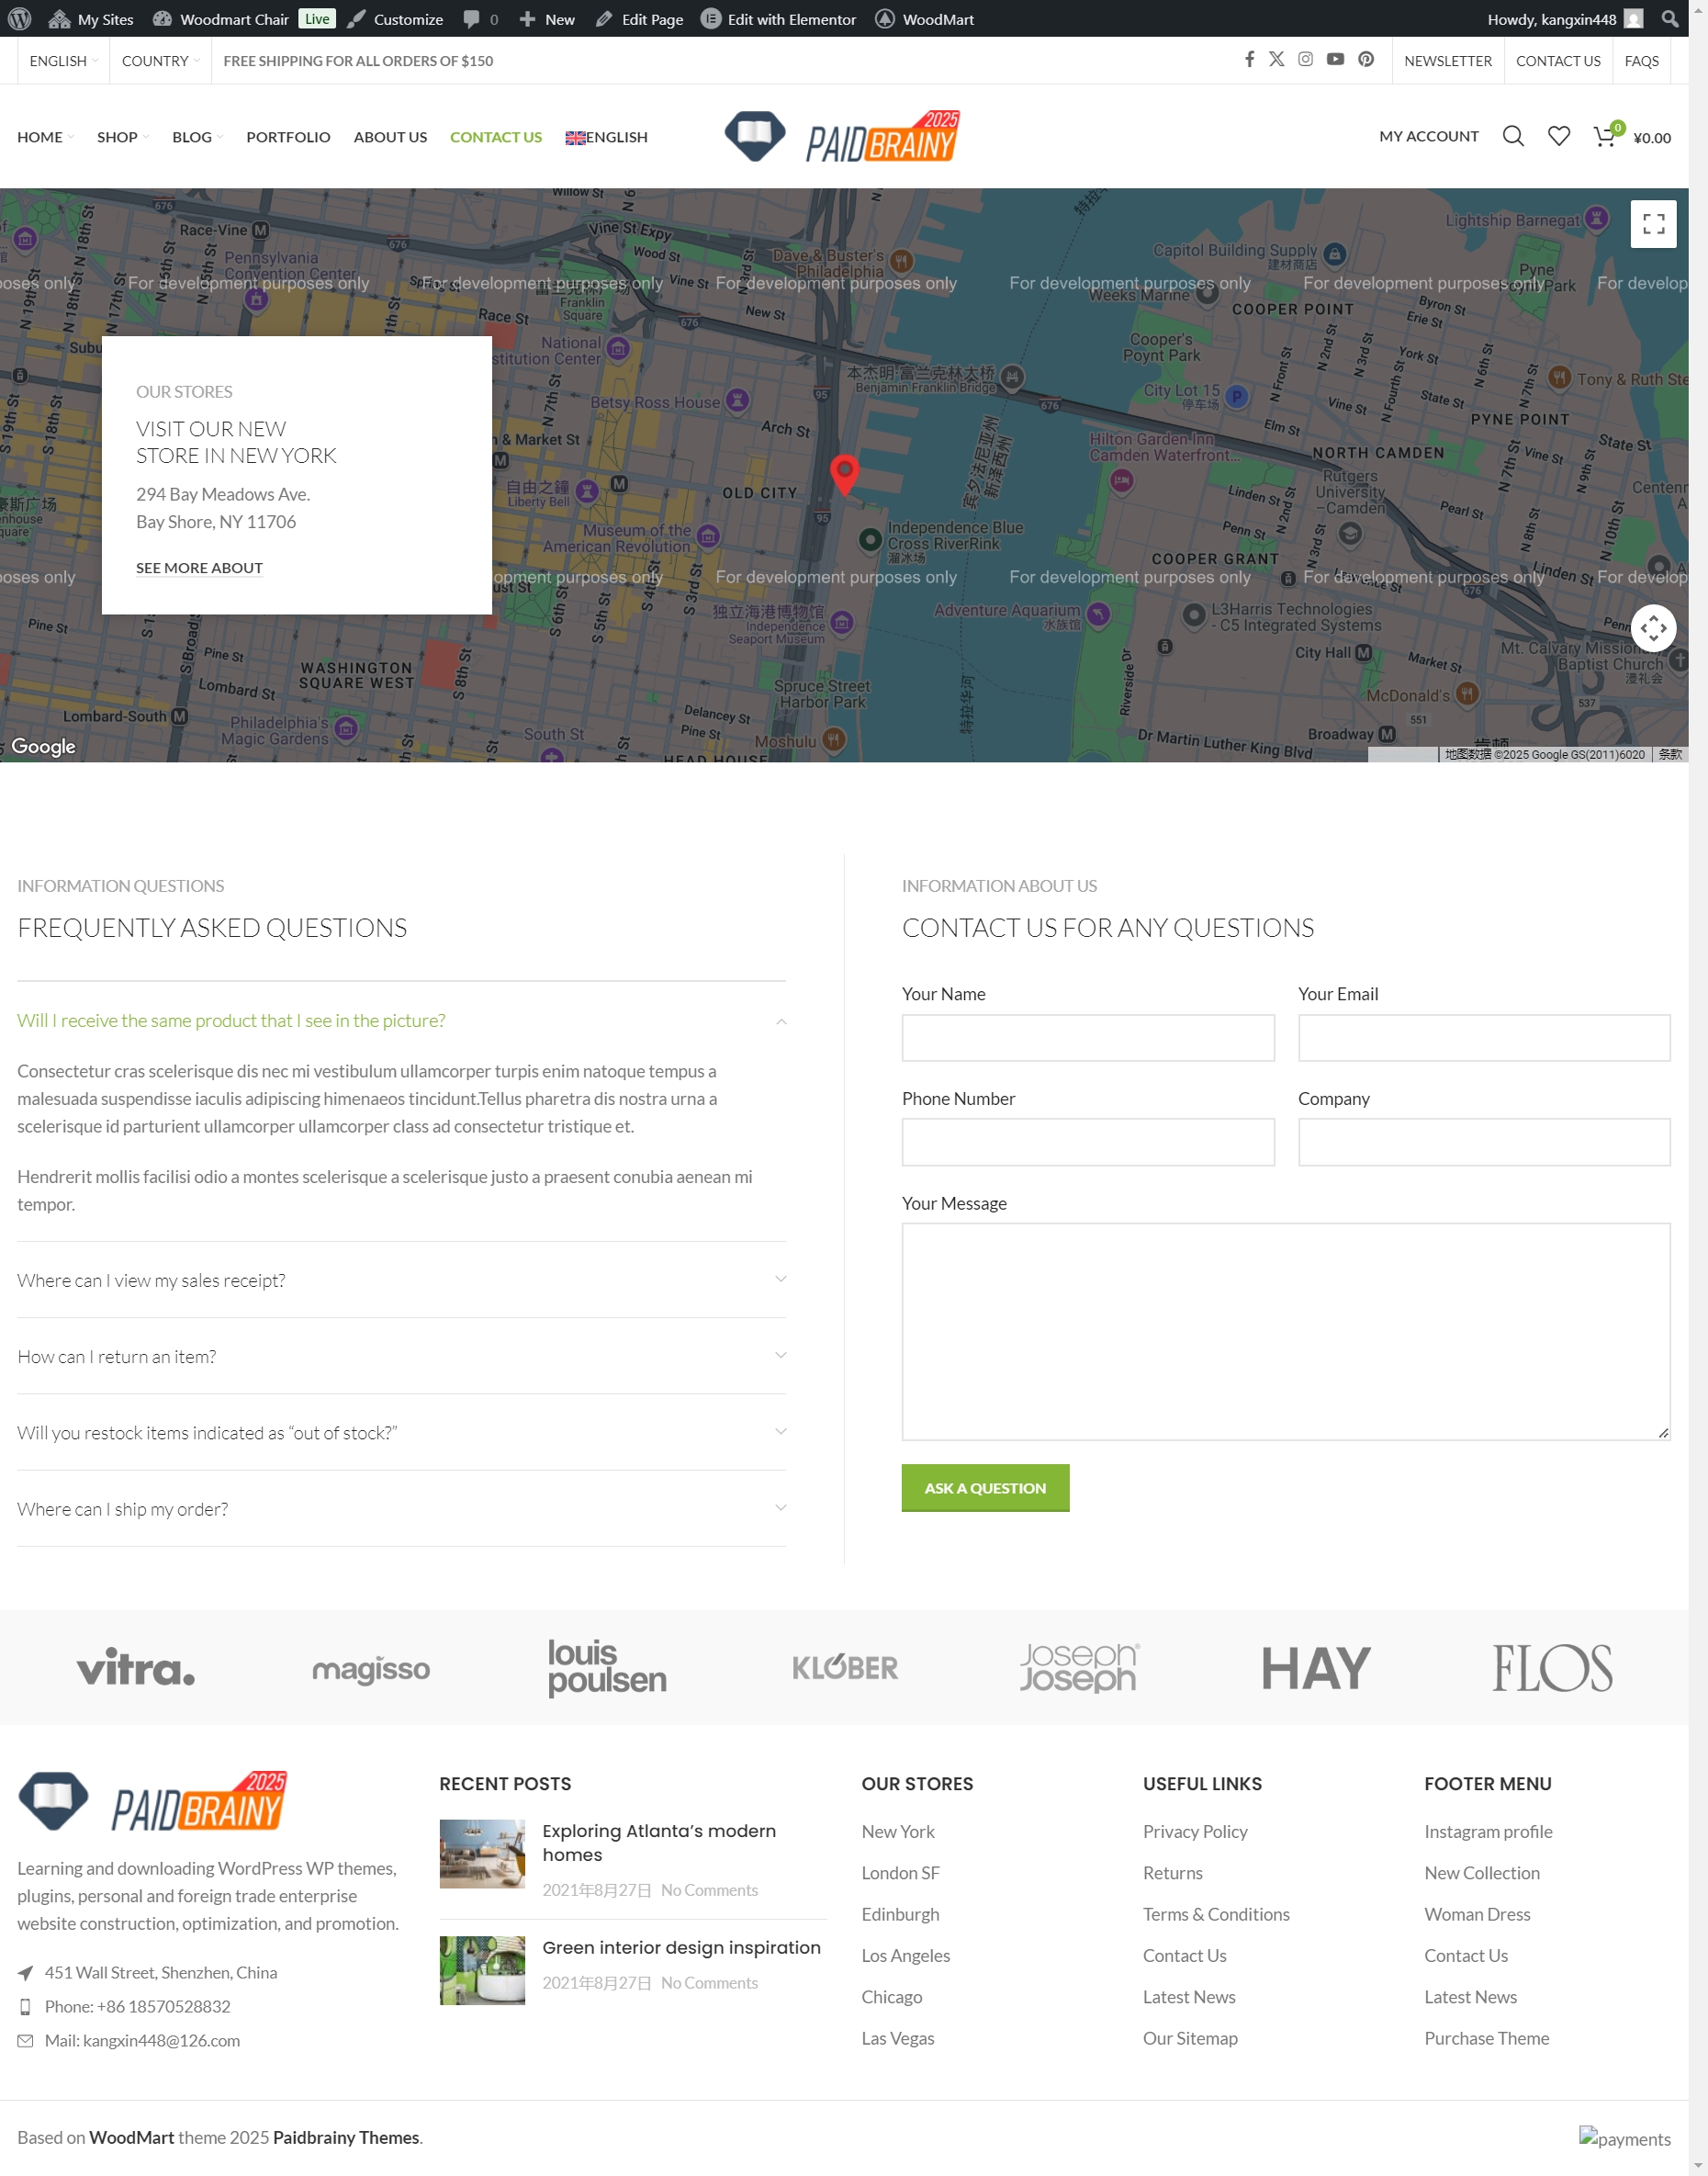The width and height of the screenshot is (1708, 2176).
Task: Open the Purchase Theme footer link
Action: point(1486,2038)
